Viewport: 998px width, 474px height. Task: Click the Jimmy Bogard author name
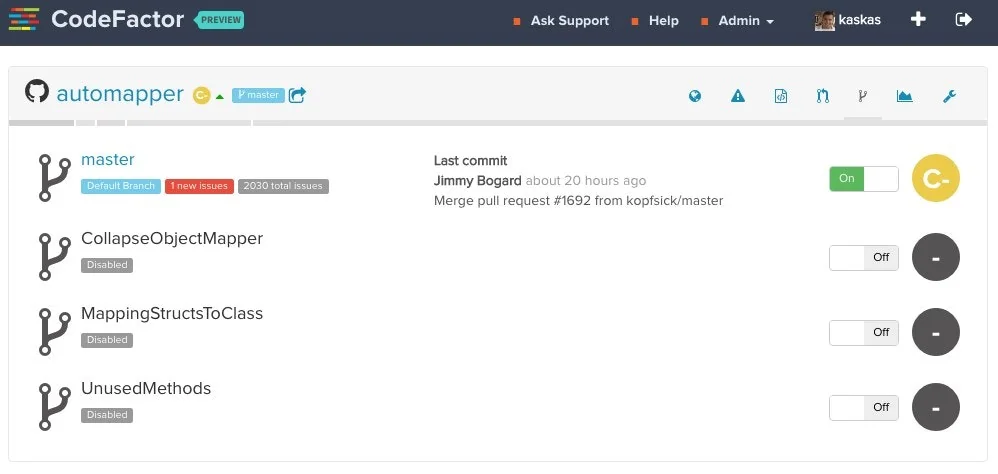point(477,181)
